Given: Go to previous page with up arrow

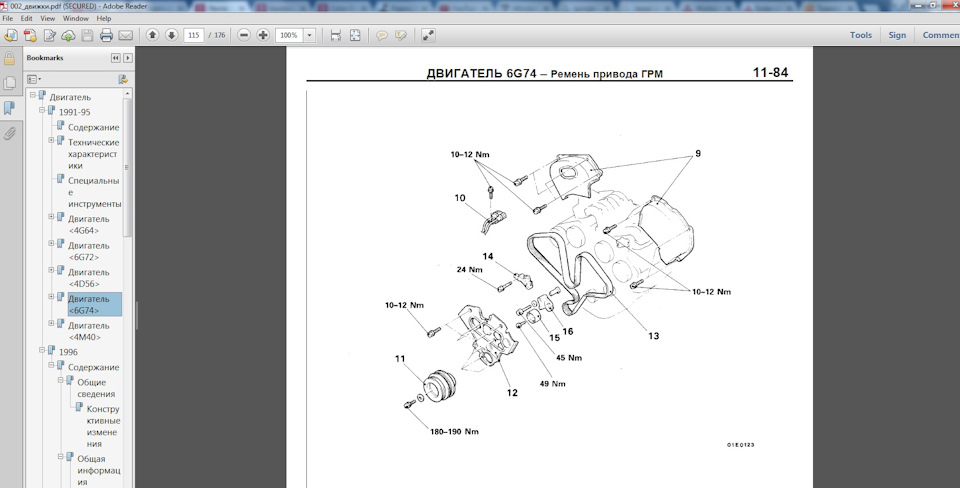Looking at the screenshot, I should (x=152, y=35).
